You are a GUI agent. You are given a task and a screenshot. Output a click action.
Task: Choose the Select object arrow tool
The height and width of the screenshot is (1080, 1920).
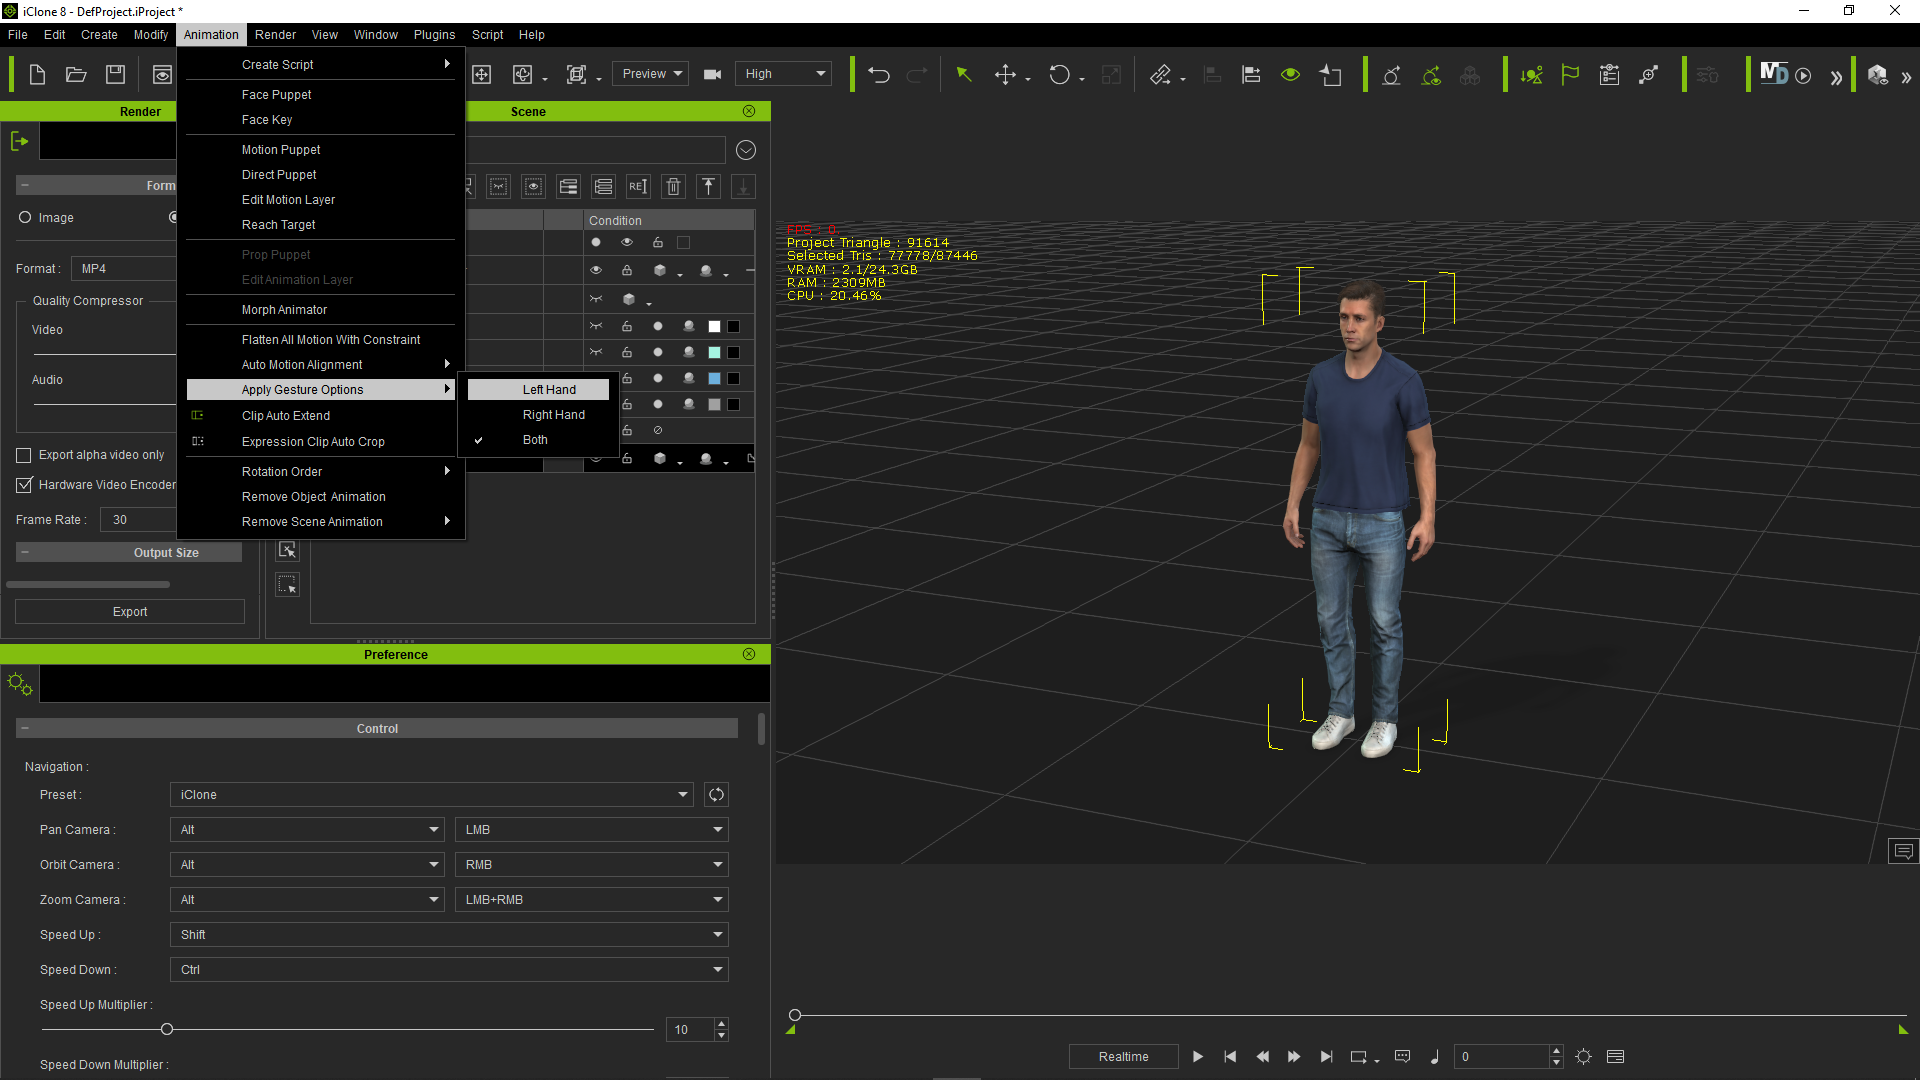964,74
